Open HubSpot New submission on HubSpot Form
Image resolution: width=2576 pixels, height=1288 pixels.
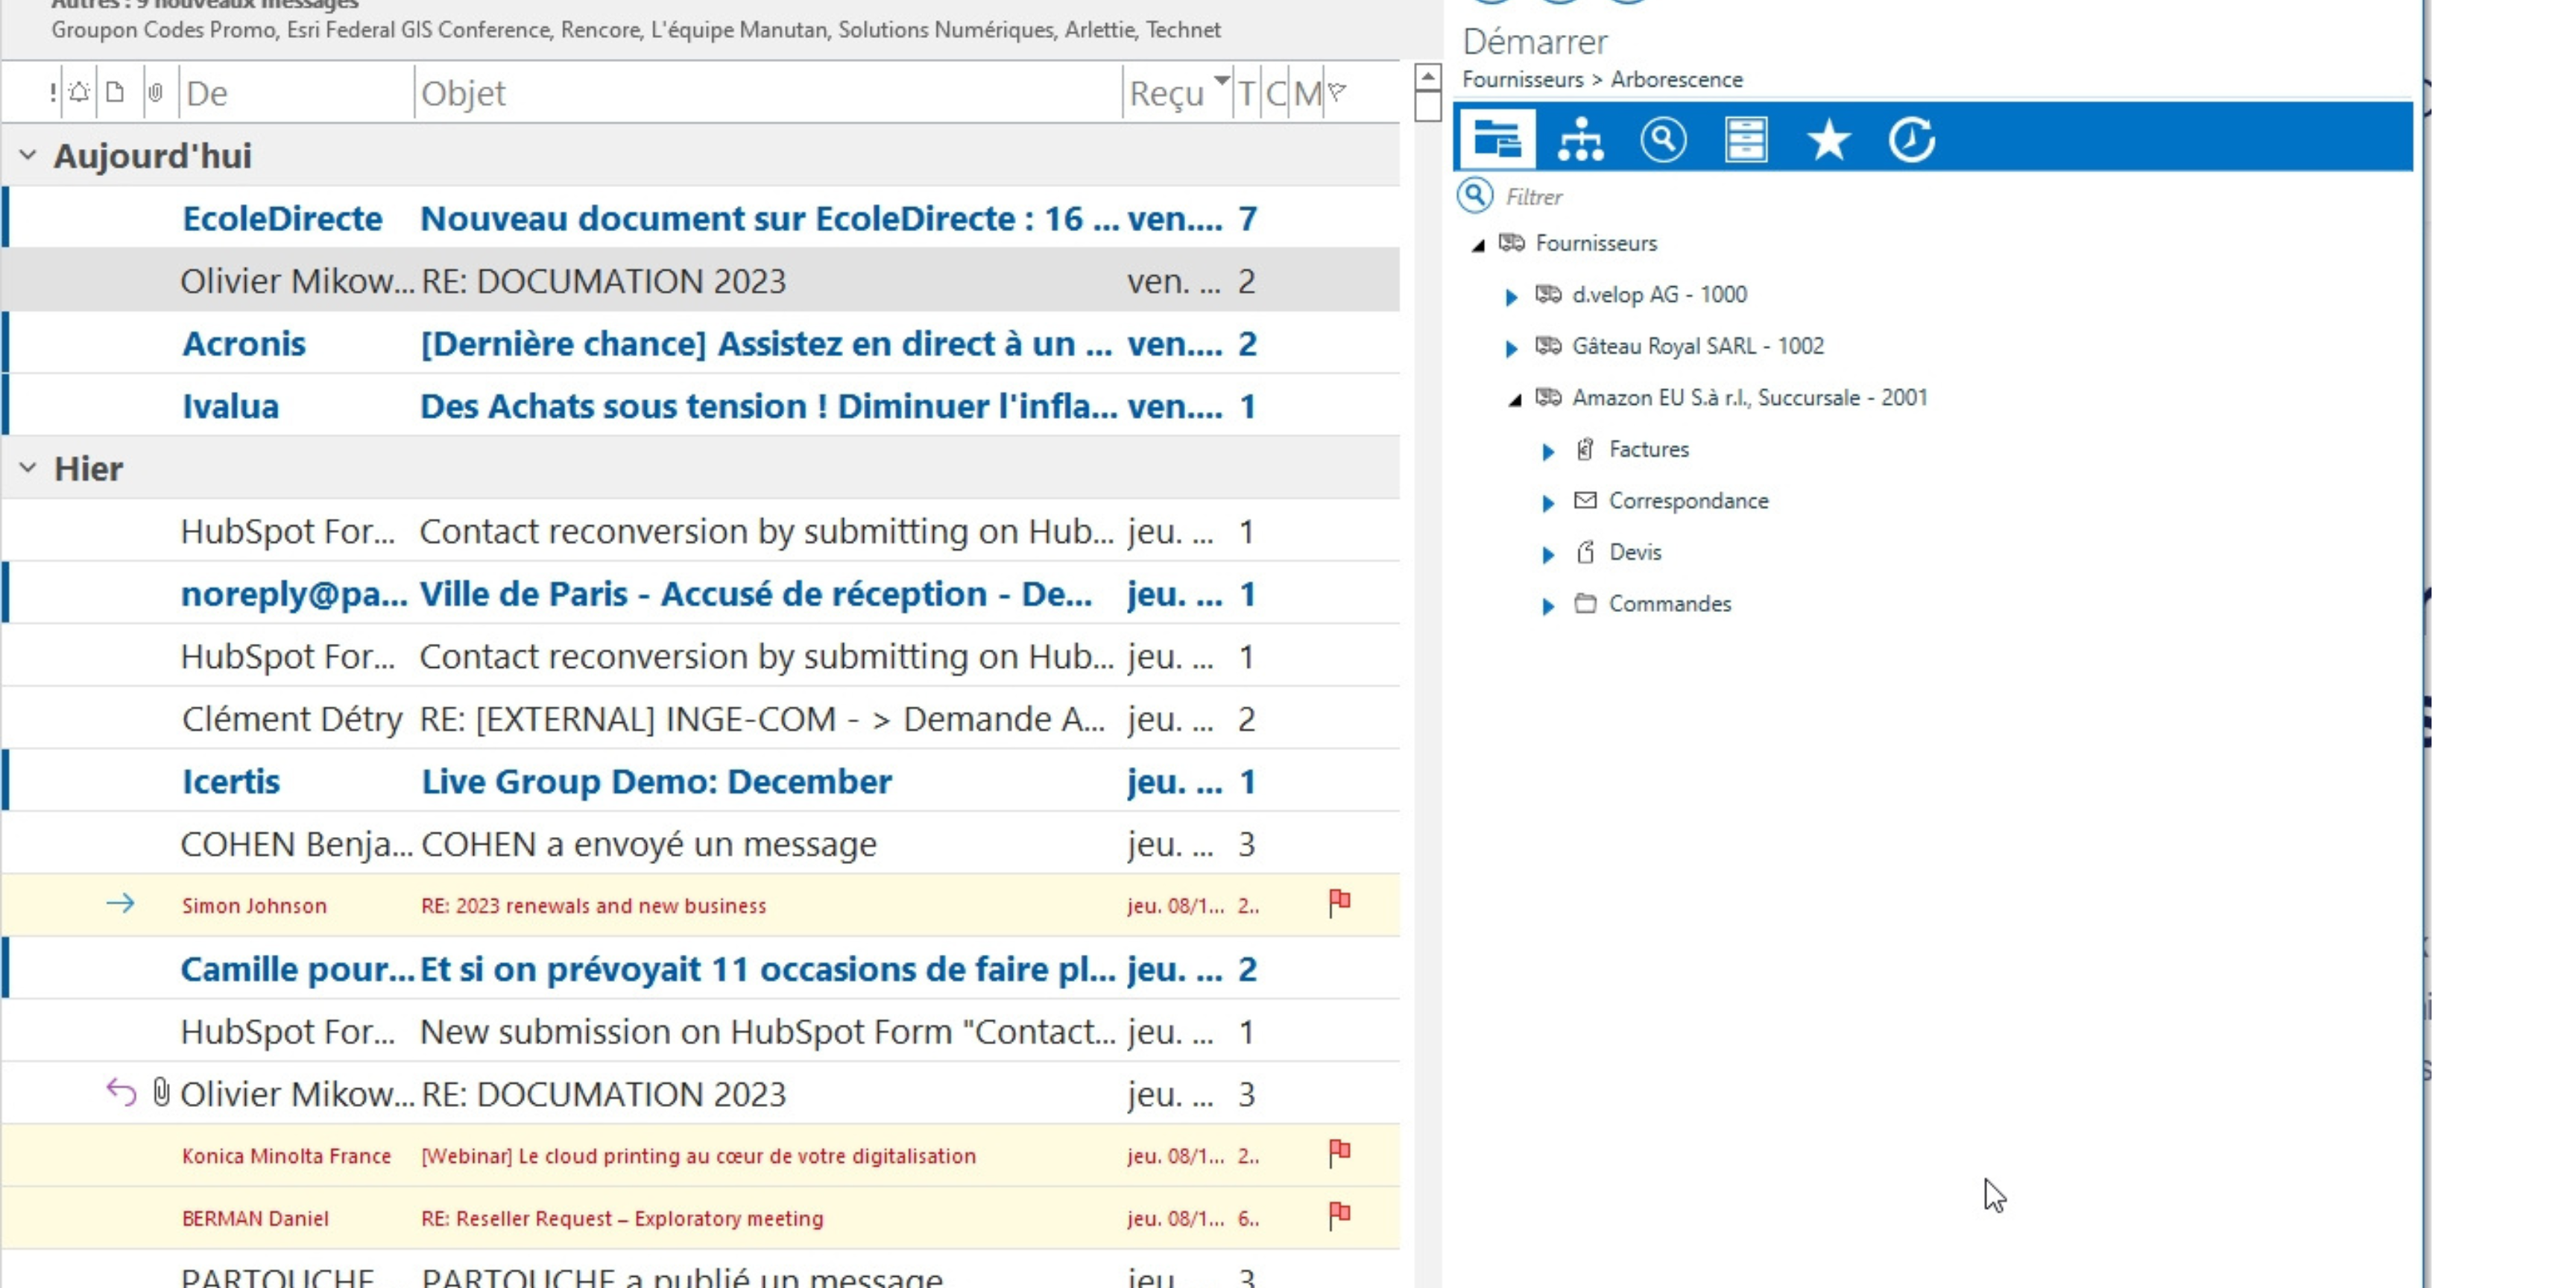pos(700,1031)
